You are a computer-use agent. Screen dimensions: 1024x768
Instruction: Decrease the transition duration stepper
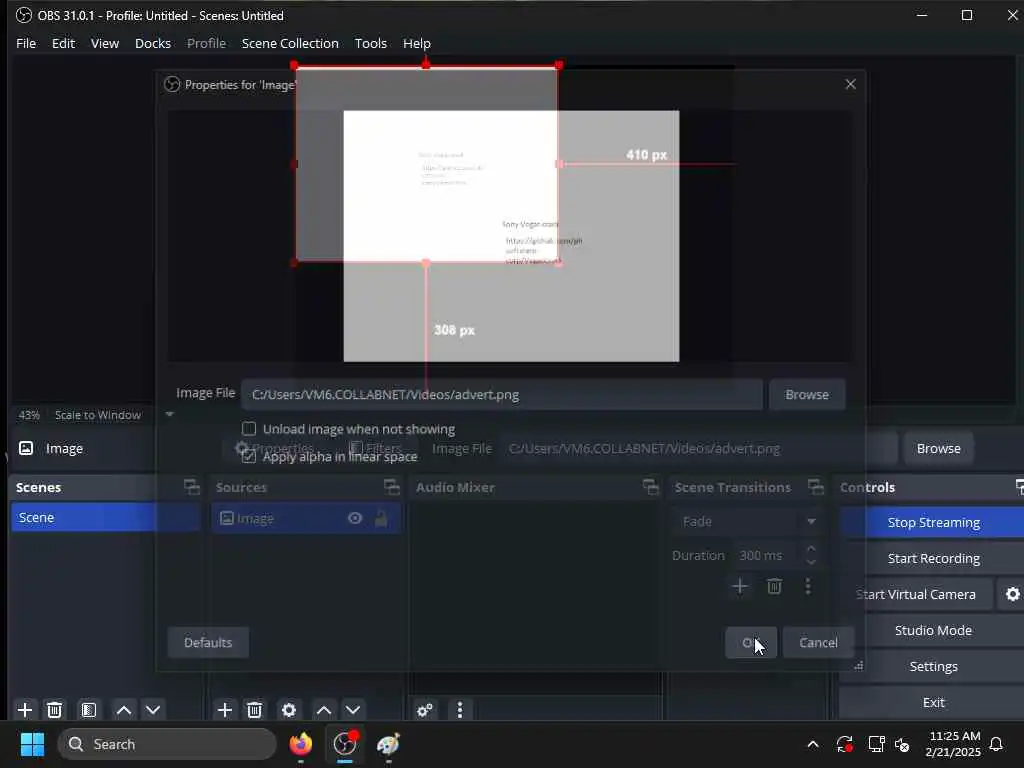coord(811,562)
